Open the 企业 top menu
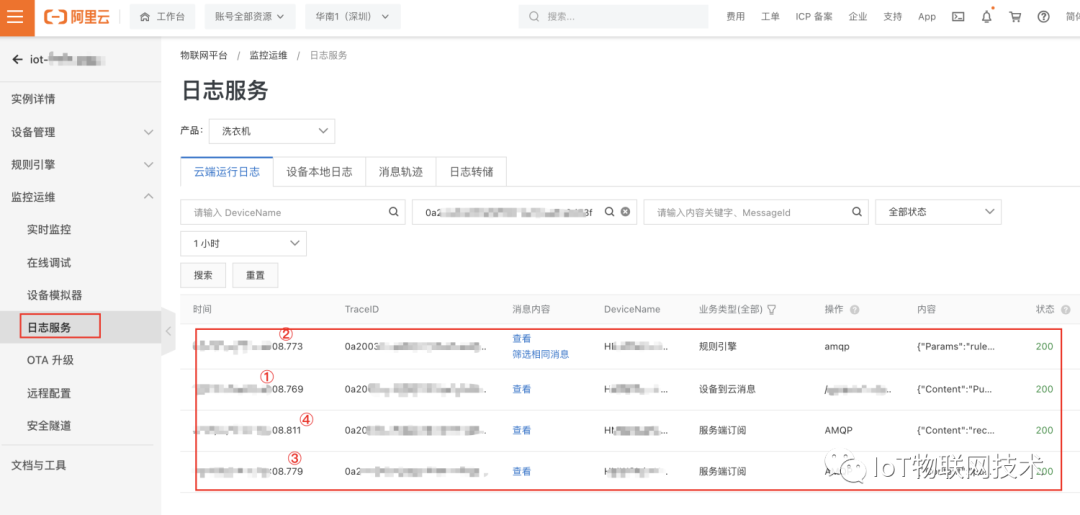This screenshot has height=515, width=1080. pyautogui.click(x=858, y=17)
